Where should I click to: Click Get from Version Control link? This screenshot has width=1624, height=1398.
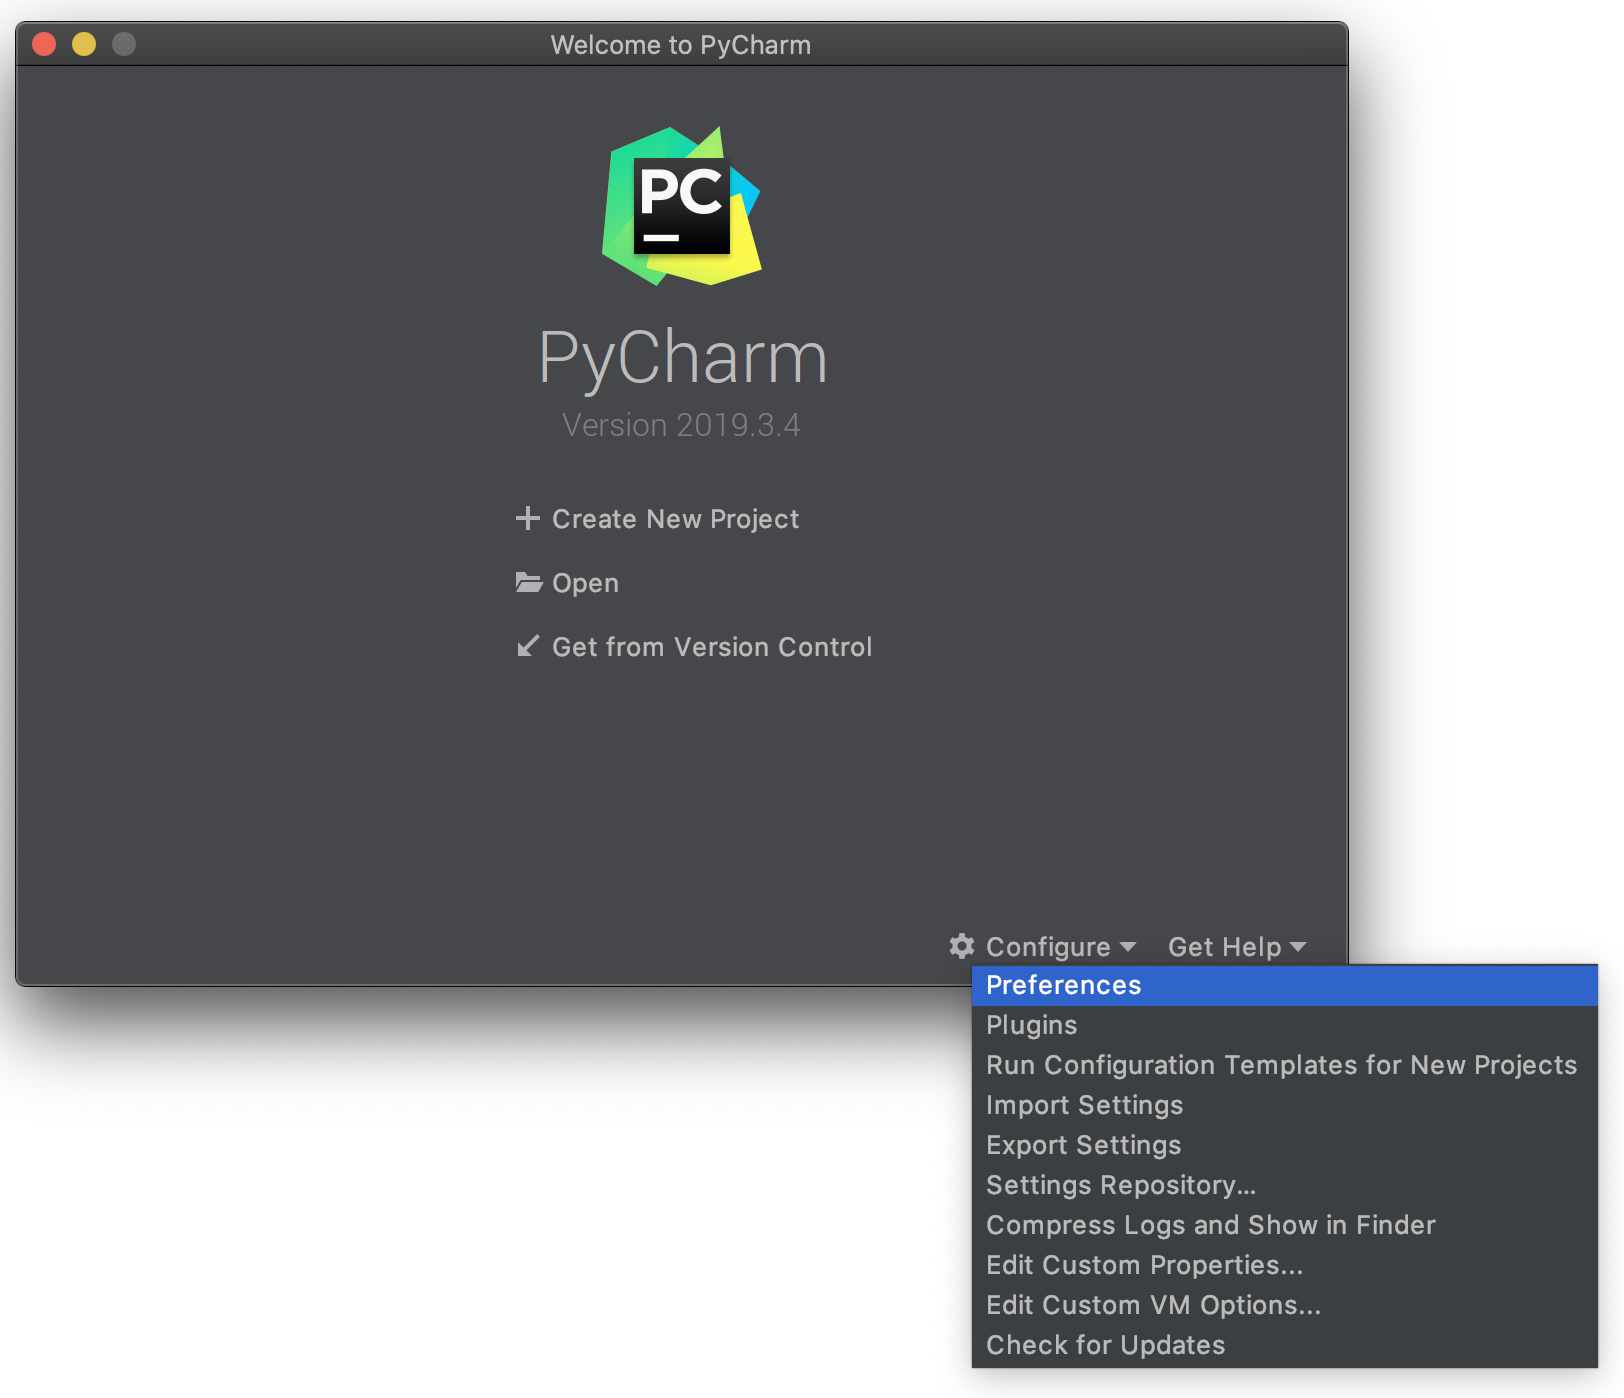coord(712,646)
